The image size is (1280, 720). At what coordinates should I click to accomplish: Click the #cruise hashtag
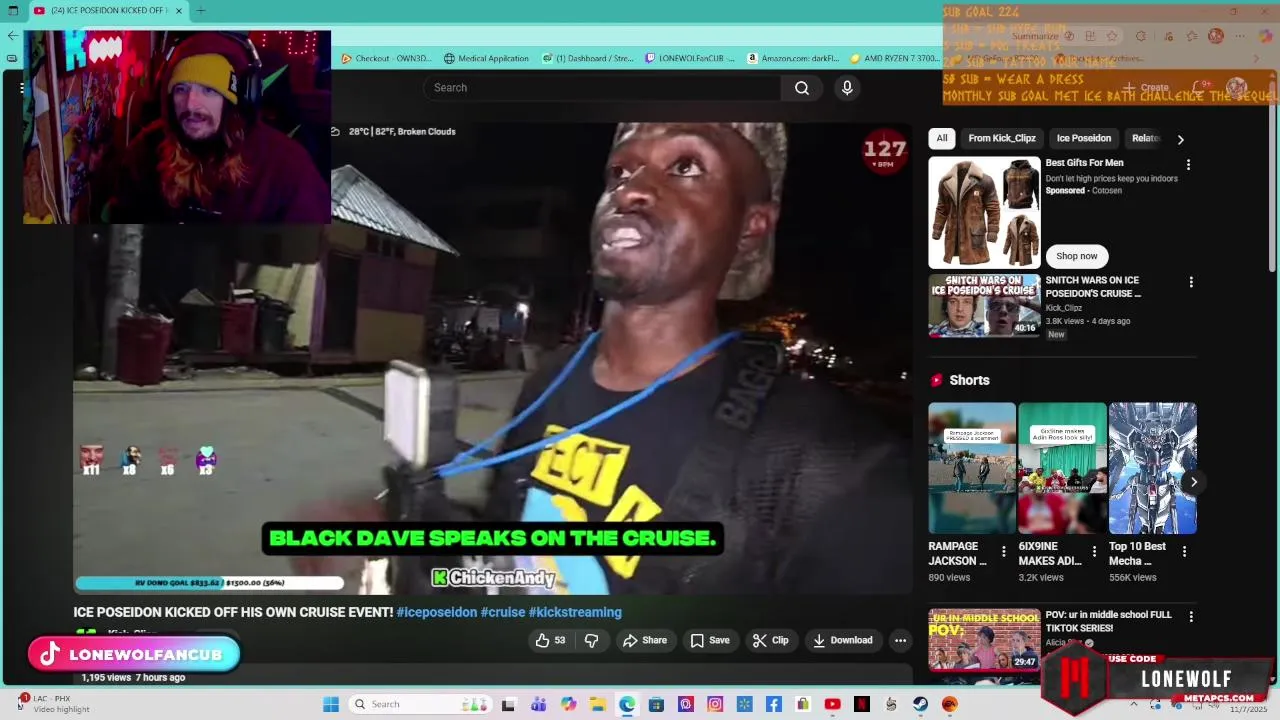coord(503,612)
